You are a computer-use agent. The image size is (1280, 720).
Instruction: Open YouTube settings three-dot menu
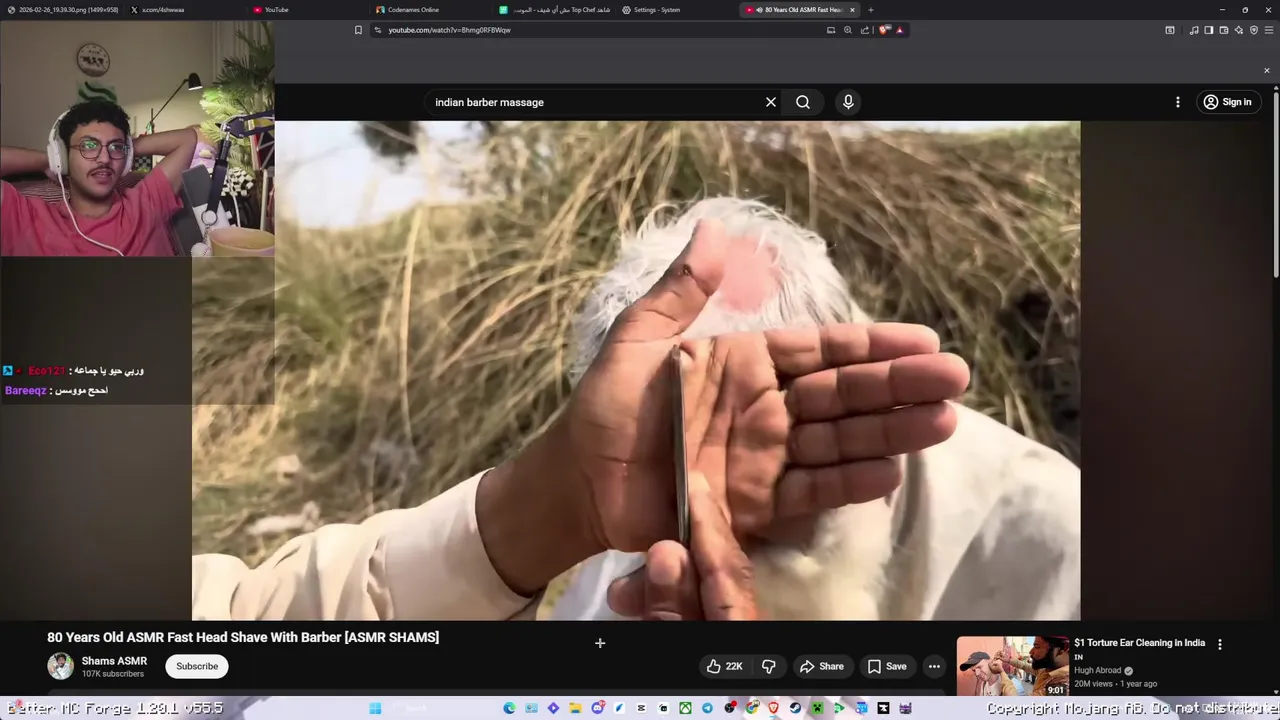tap(1177, 102)
